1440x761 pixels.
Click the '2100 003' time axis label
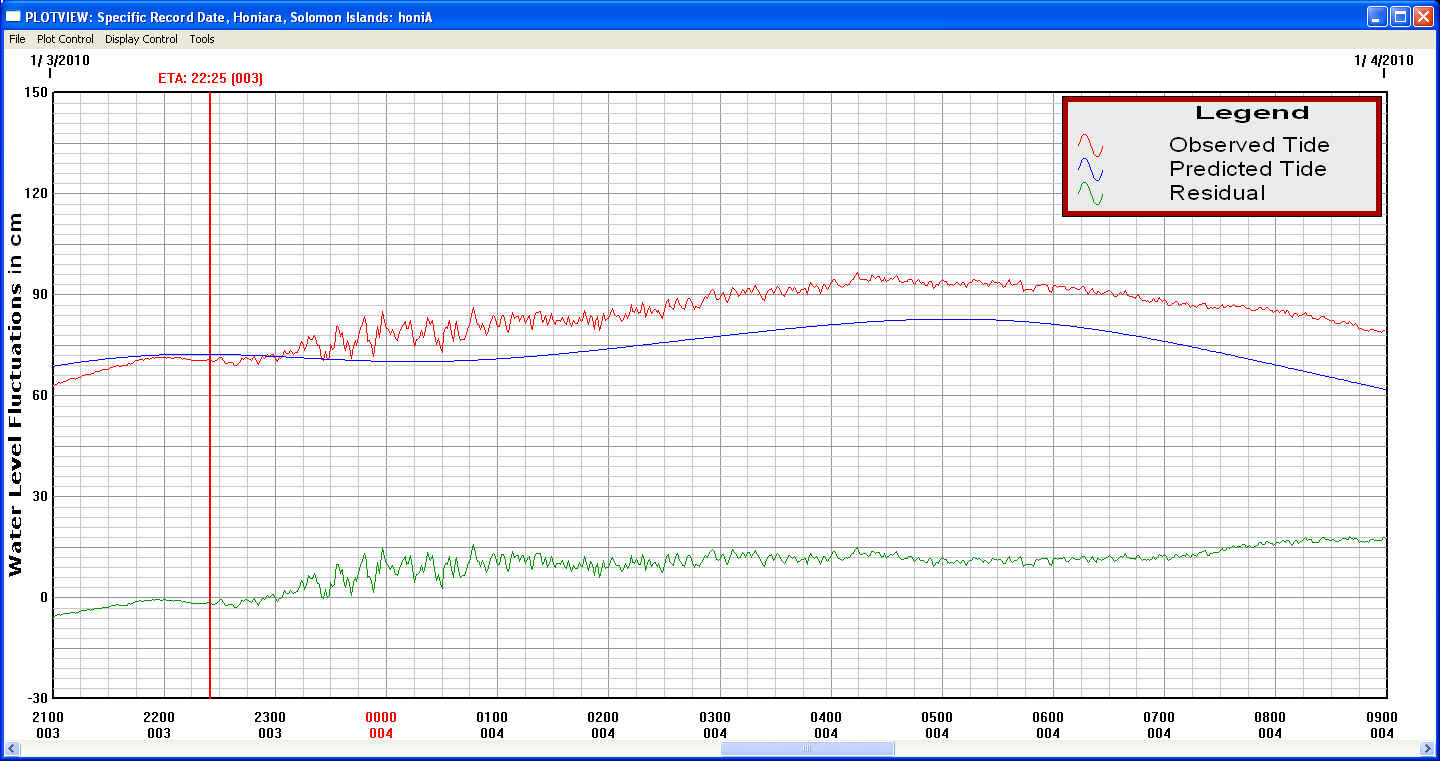47,725
